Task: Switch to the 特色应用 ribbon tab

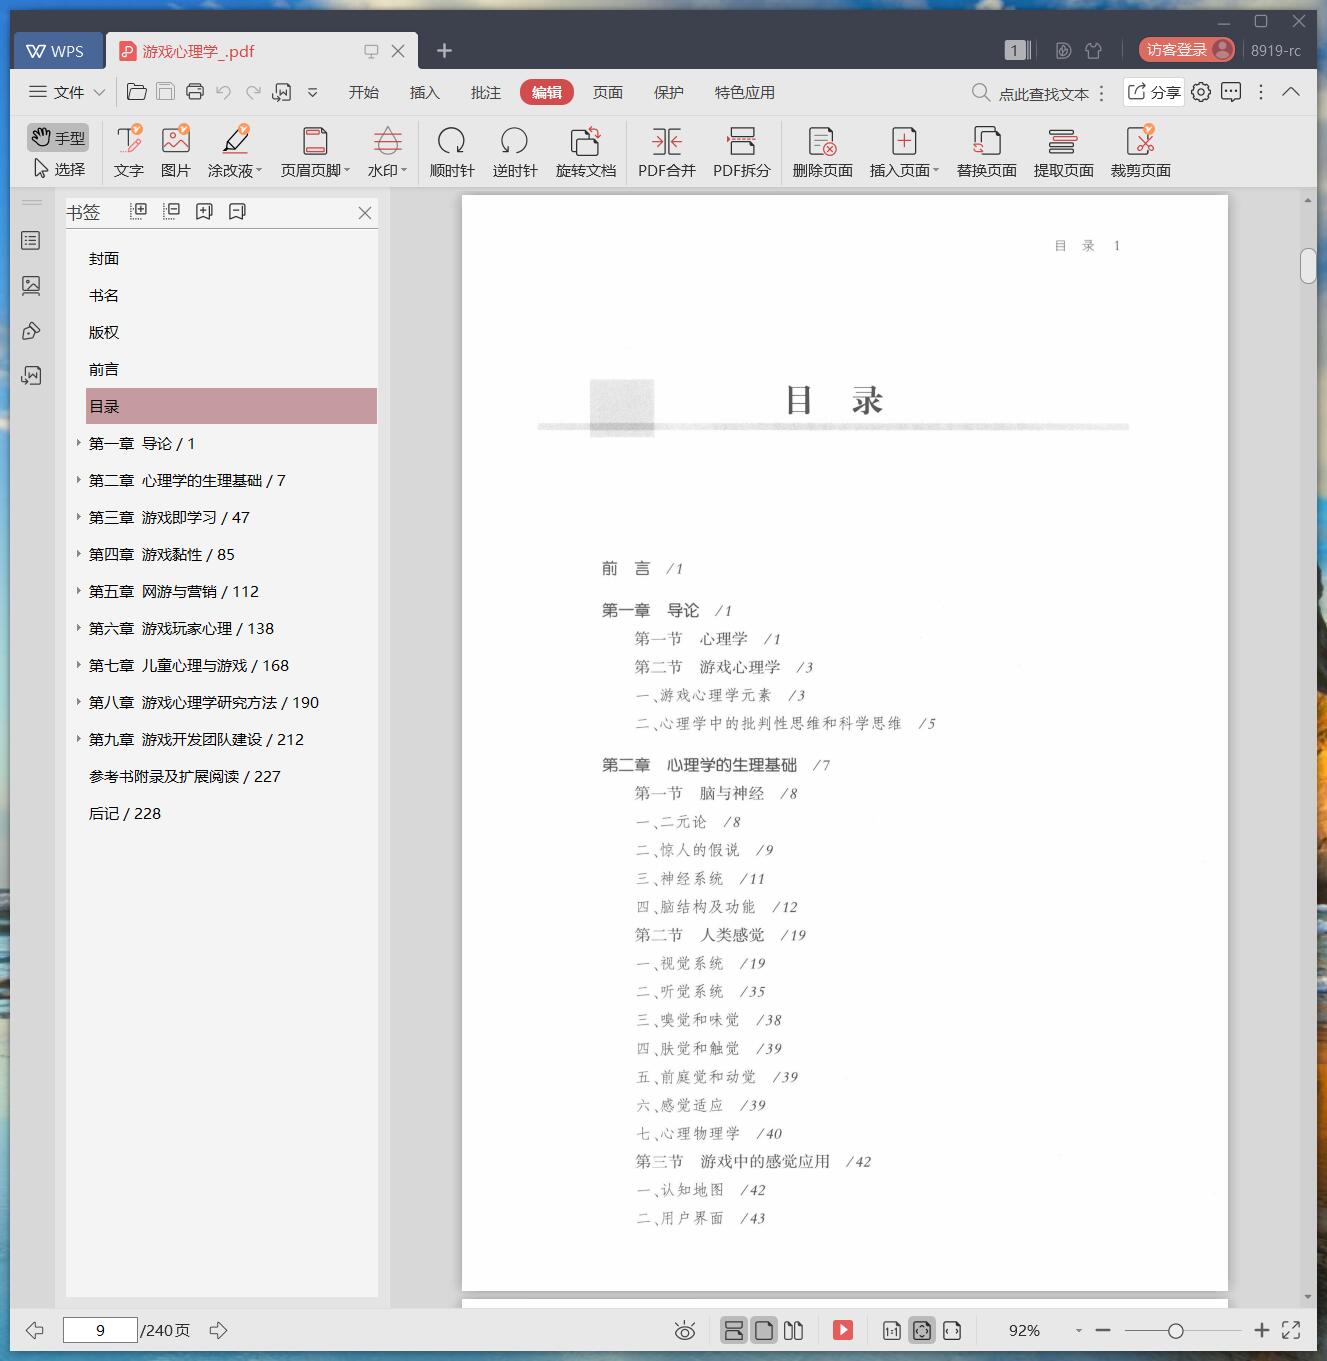Action: pos(745,92)
